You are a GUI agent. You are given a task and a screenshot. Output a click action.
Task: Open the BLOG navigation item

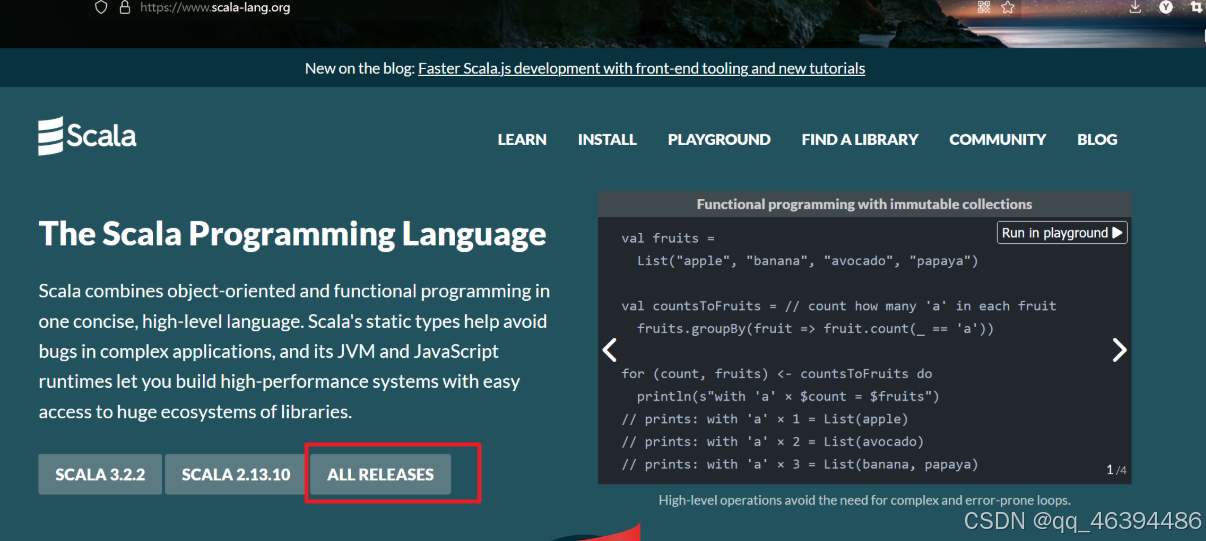coord(1097,140)
